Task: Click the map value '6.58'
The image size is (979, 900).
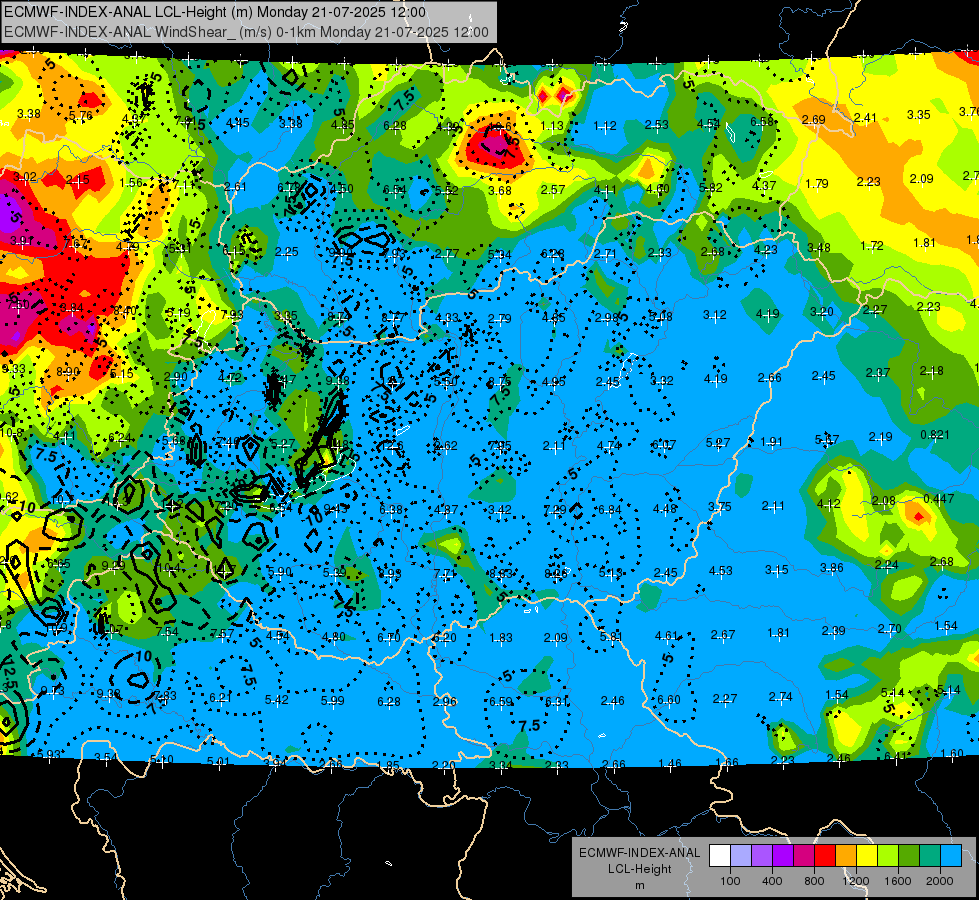Action: [x=762, y=122]
